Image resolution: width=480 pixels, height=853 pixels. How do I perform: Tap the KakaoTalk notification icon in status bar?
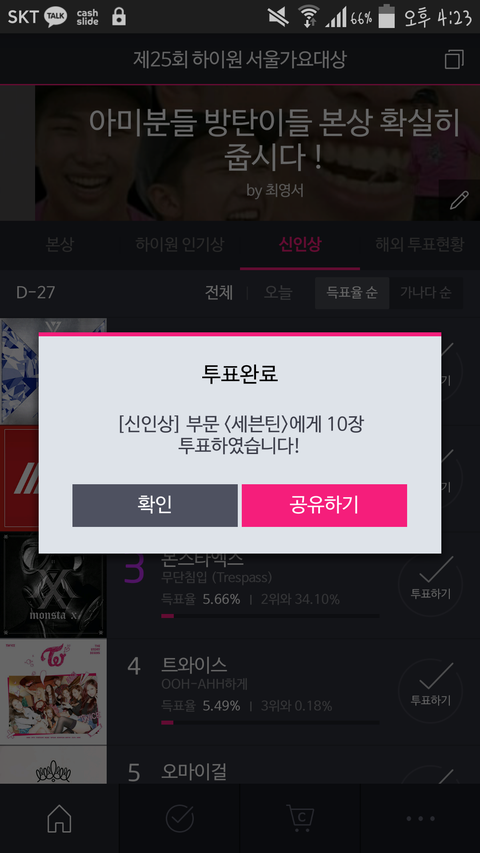56,17
